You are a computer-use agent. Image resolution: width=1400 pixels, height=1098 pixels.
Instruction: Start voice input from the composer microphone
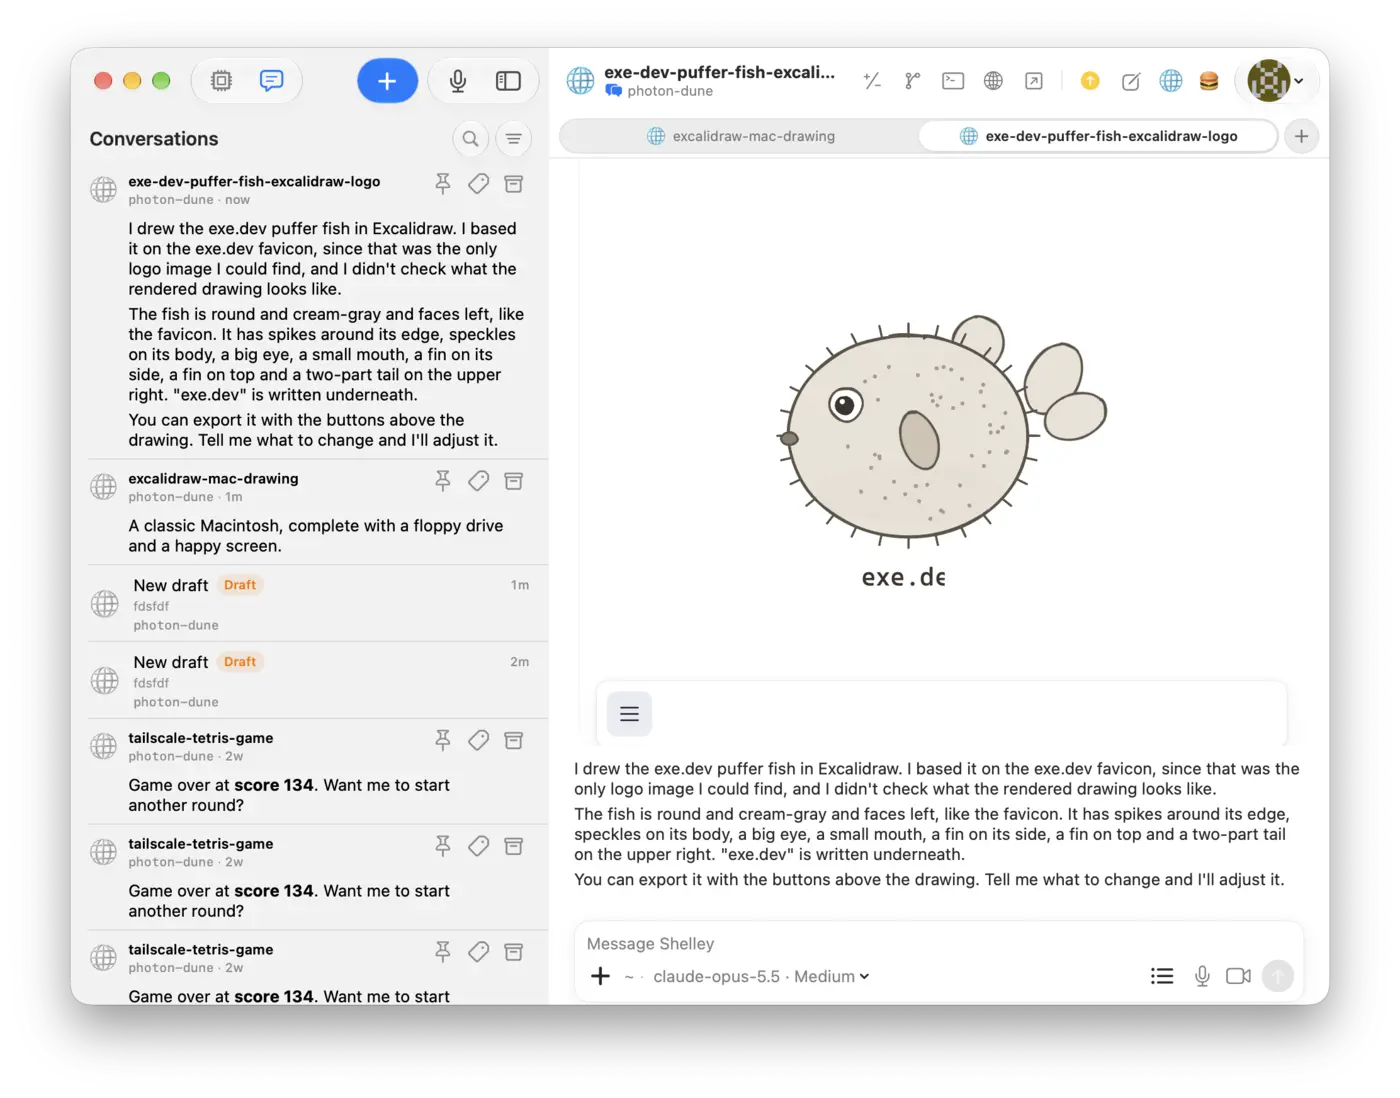tap(1202, 976)
